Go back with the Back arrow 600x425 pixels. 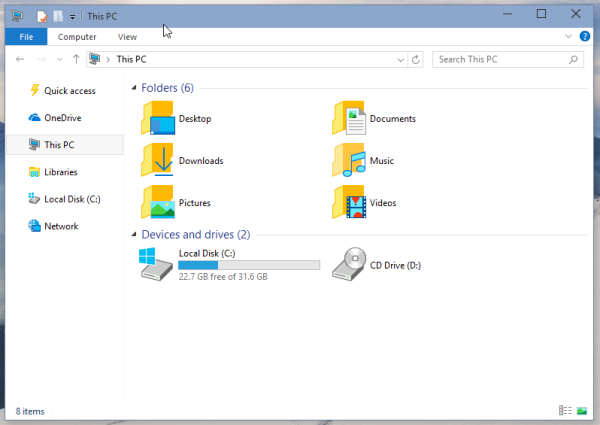point(20,59)
